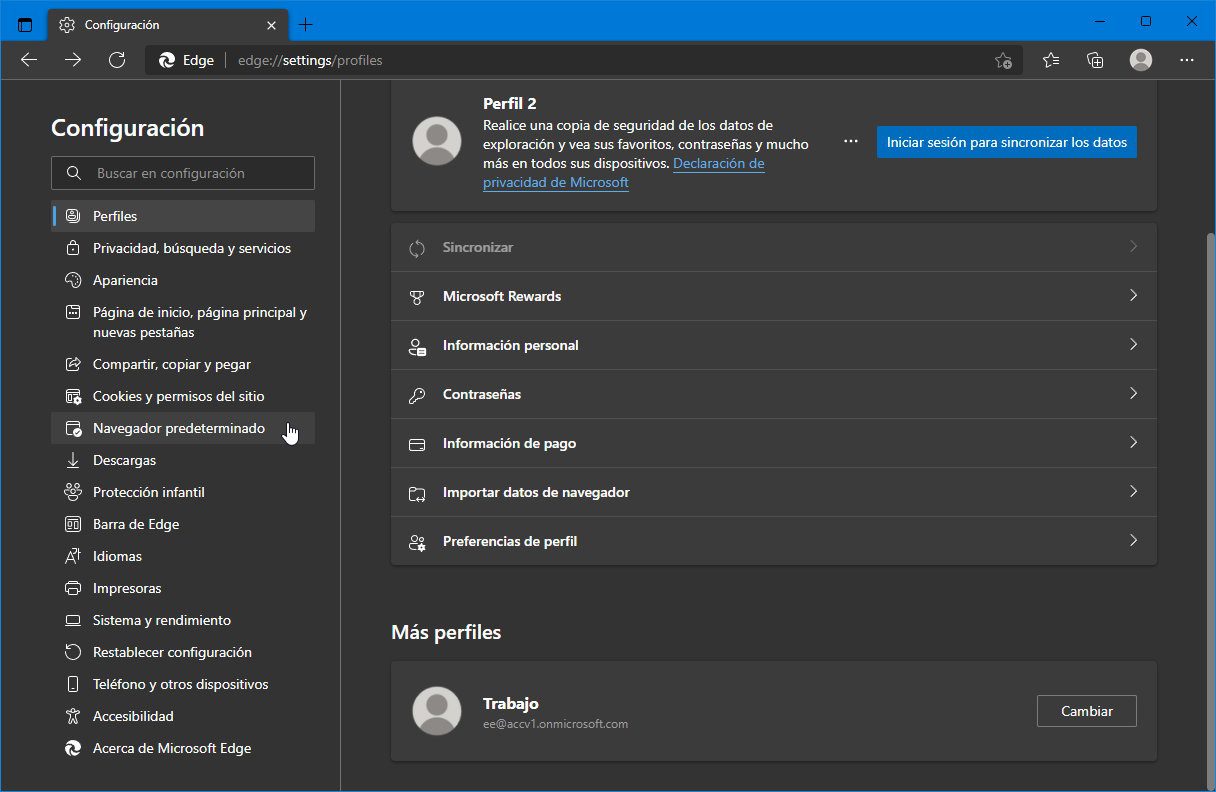Open Acerca de Microsoft Edge page
Viewport: 1216px width, 792px height.
click(x=183, y=748)
